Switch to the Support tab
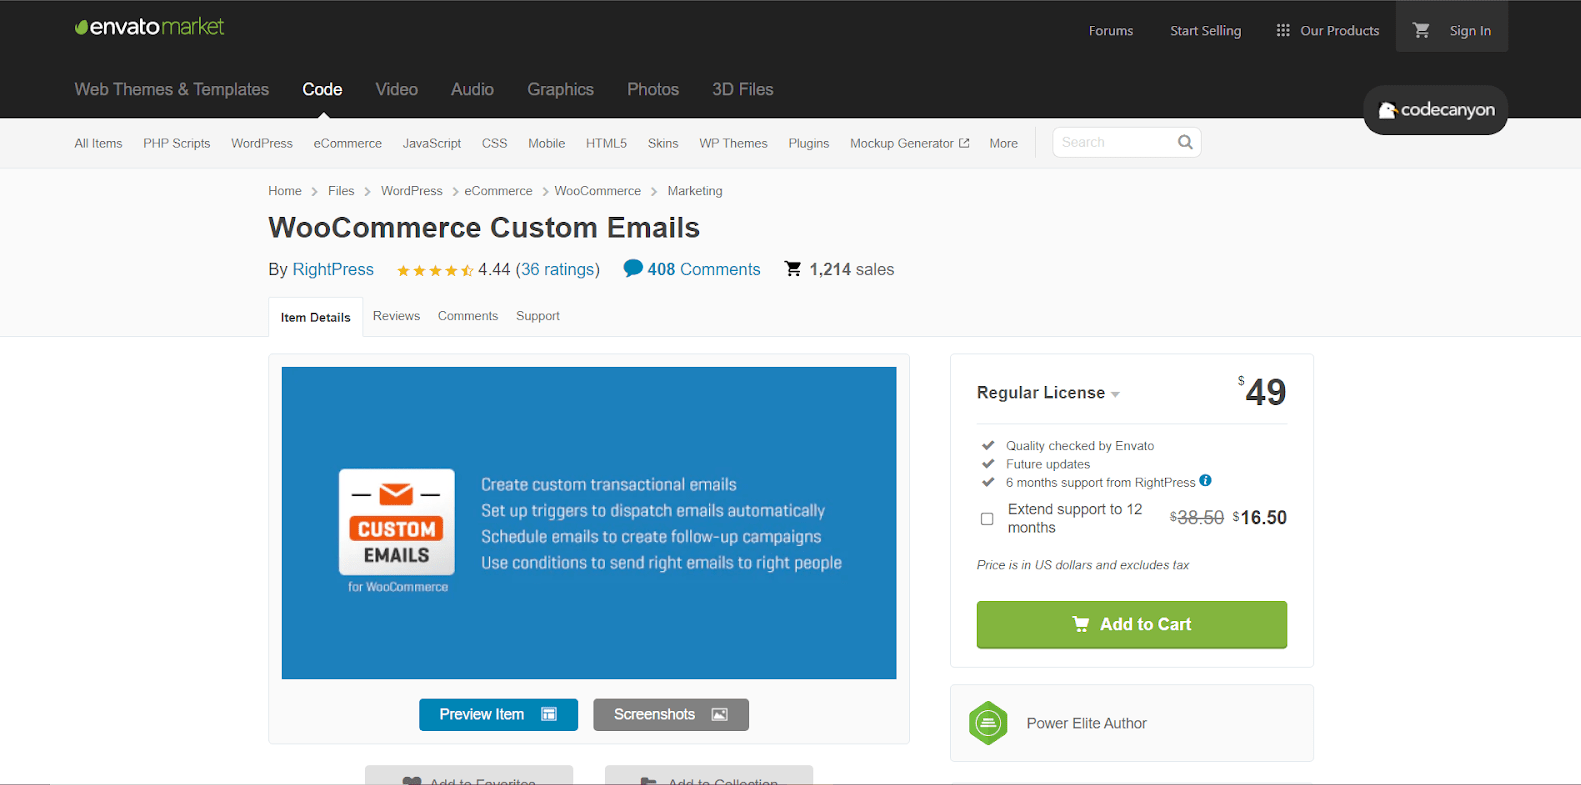The height and width of the screenshot is (785, 1581). pyautogui.click(x=538, y=316)
